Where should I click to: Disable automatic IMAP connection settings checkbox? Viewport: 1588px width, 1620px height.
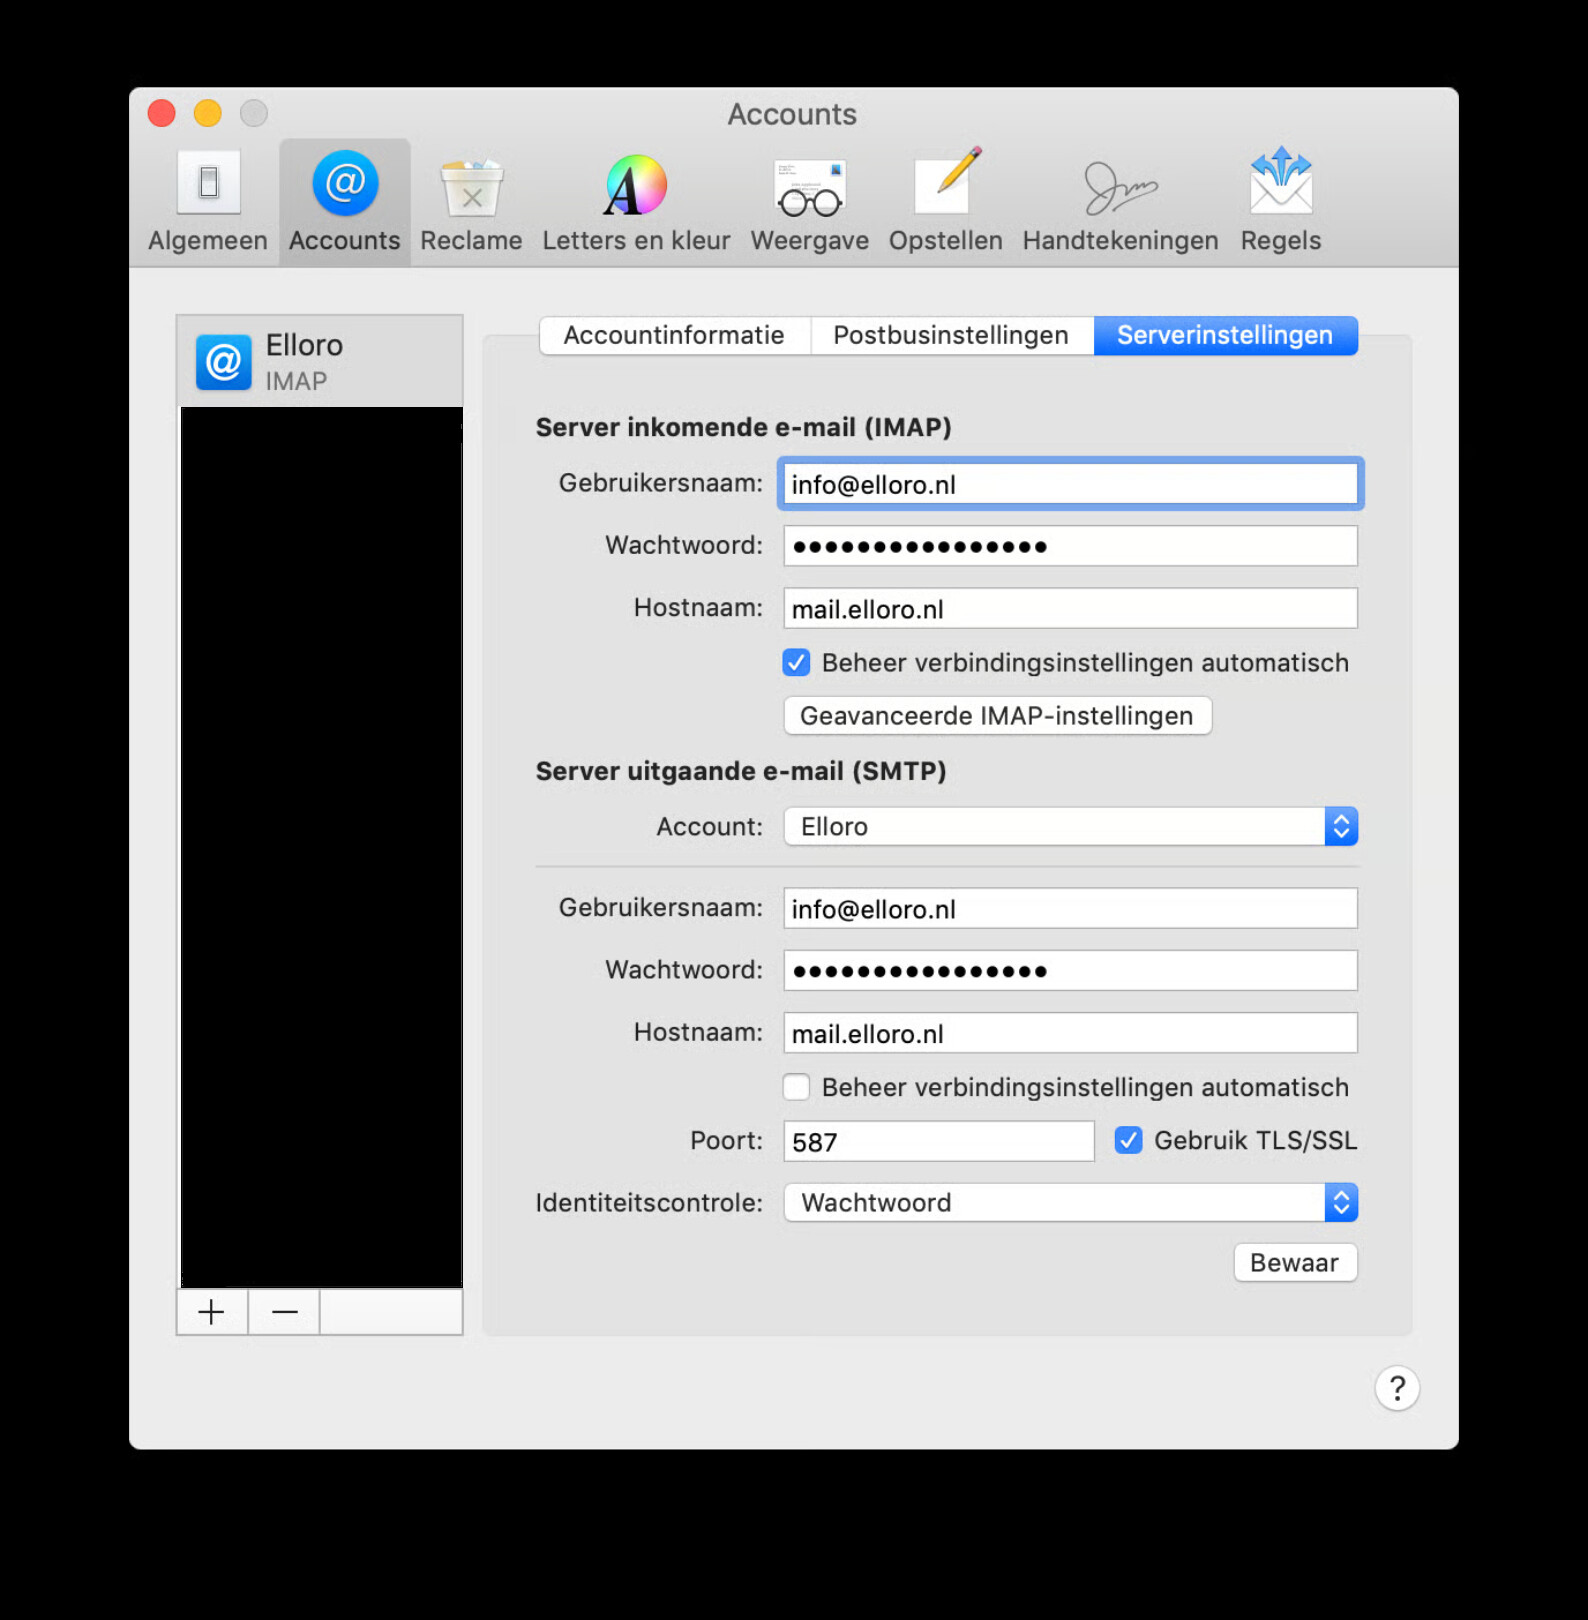796,663
